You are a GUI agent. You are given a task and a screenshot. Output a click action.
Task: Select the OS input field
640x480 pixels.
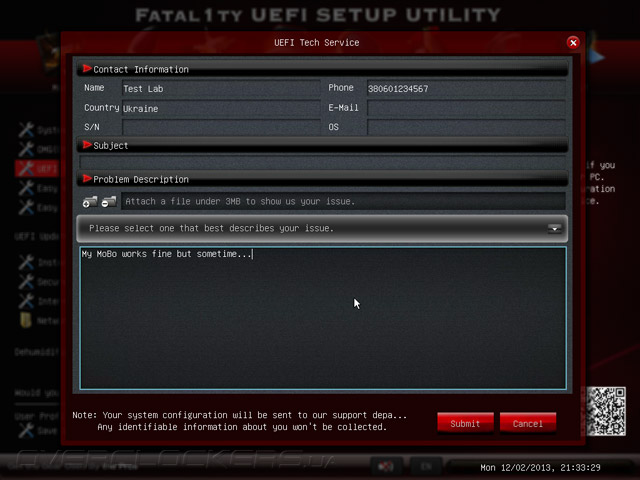click(466, 127)
